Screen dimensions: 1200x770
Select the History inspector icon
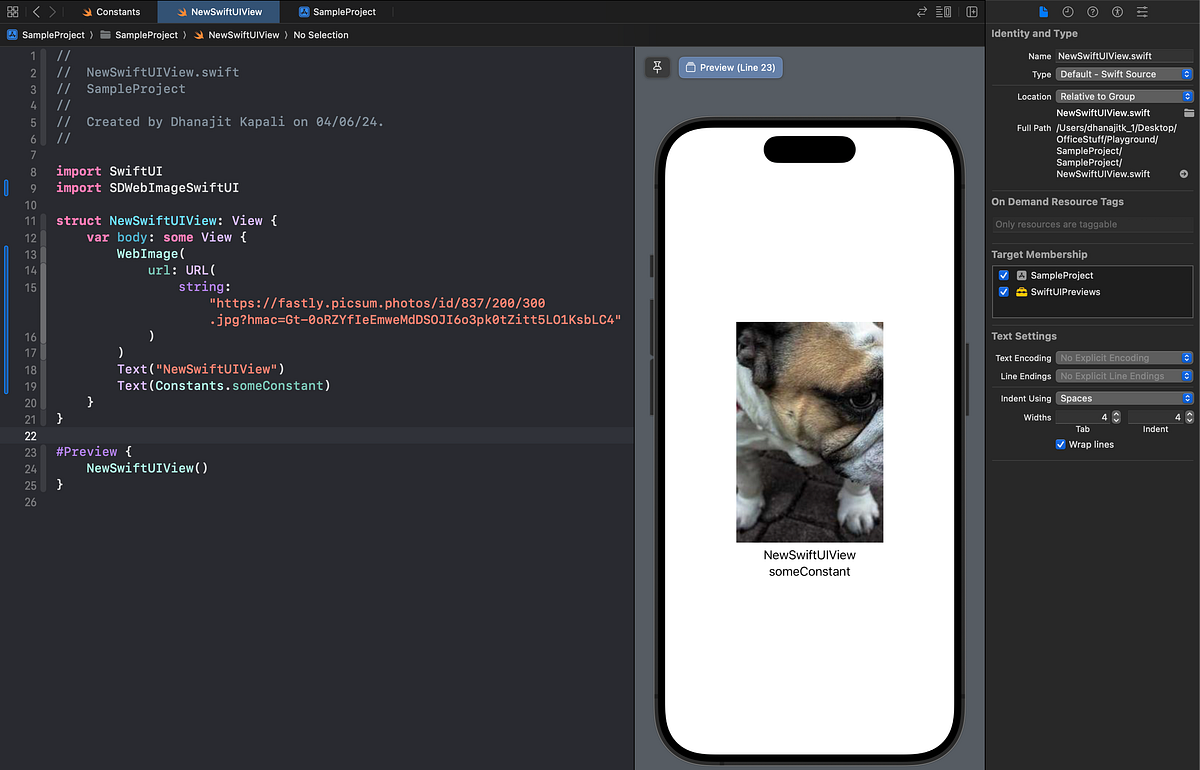point(1068,12)
